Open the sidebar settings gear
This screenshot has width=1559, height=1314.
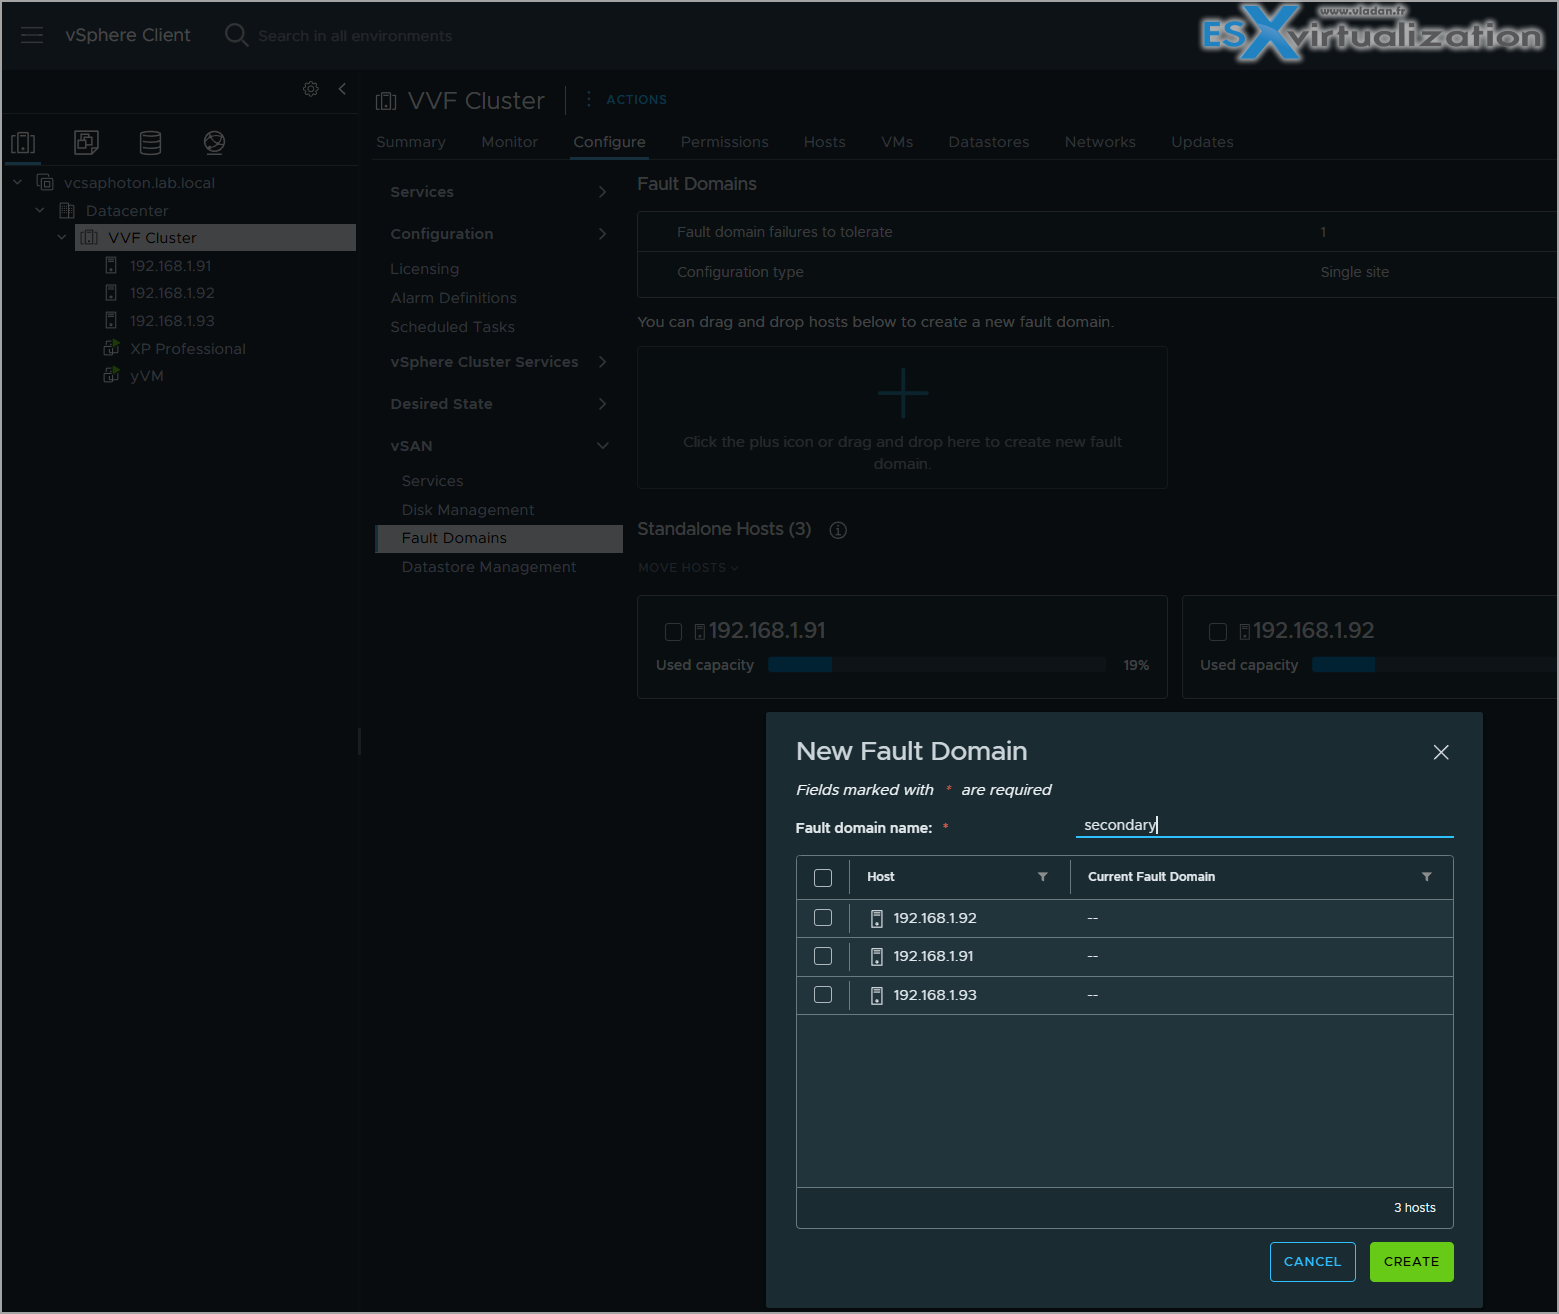point(311,89)
